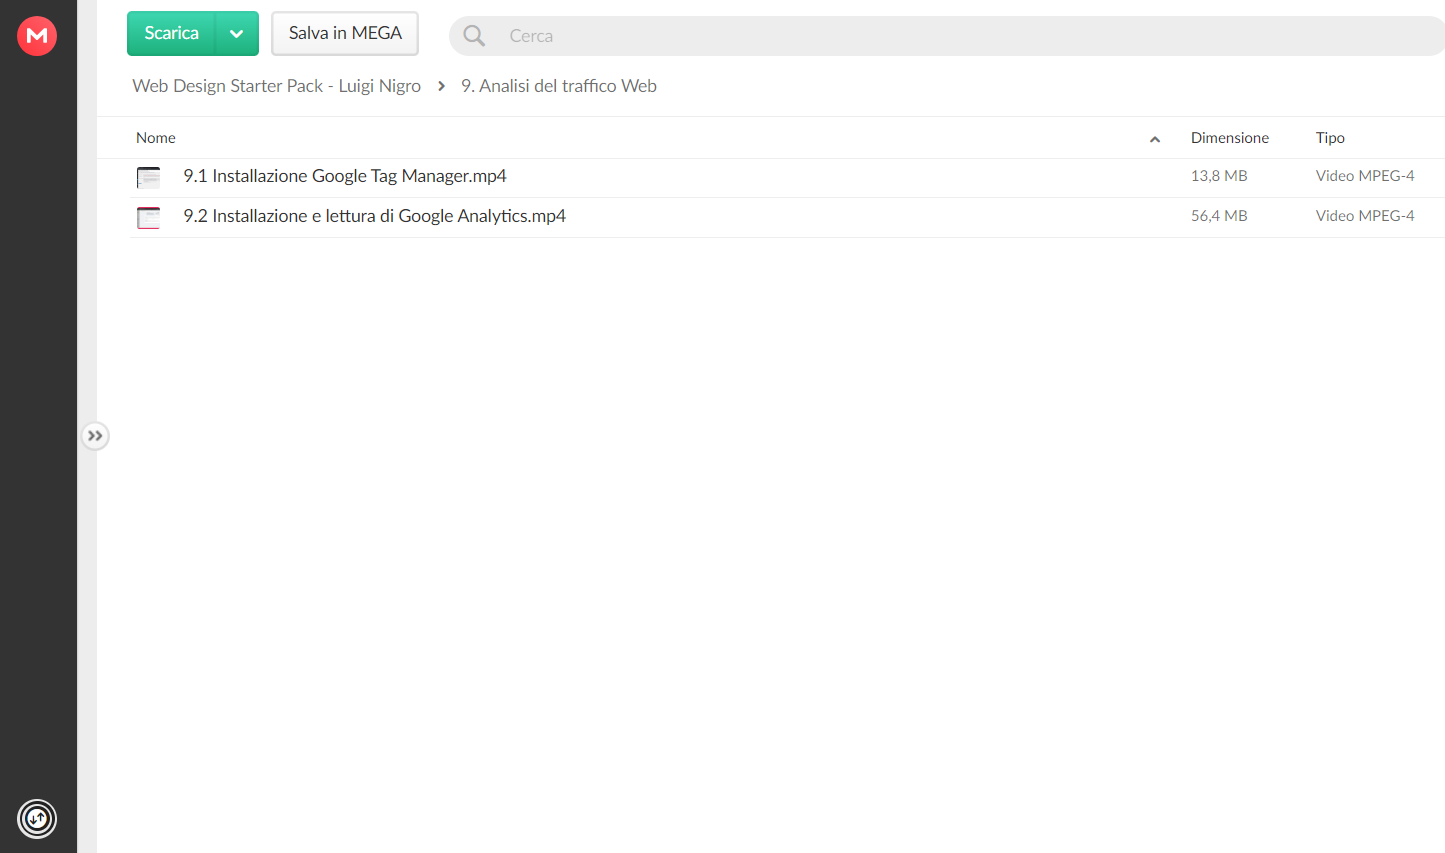Click the 9.2 Google Analytics video thumbnail icon
Screen dimensions: 1445x853
149,218
